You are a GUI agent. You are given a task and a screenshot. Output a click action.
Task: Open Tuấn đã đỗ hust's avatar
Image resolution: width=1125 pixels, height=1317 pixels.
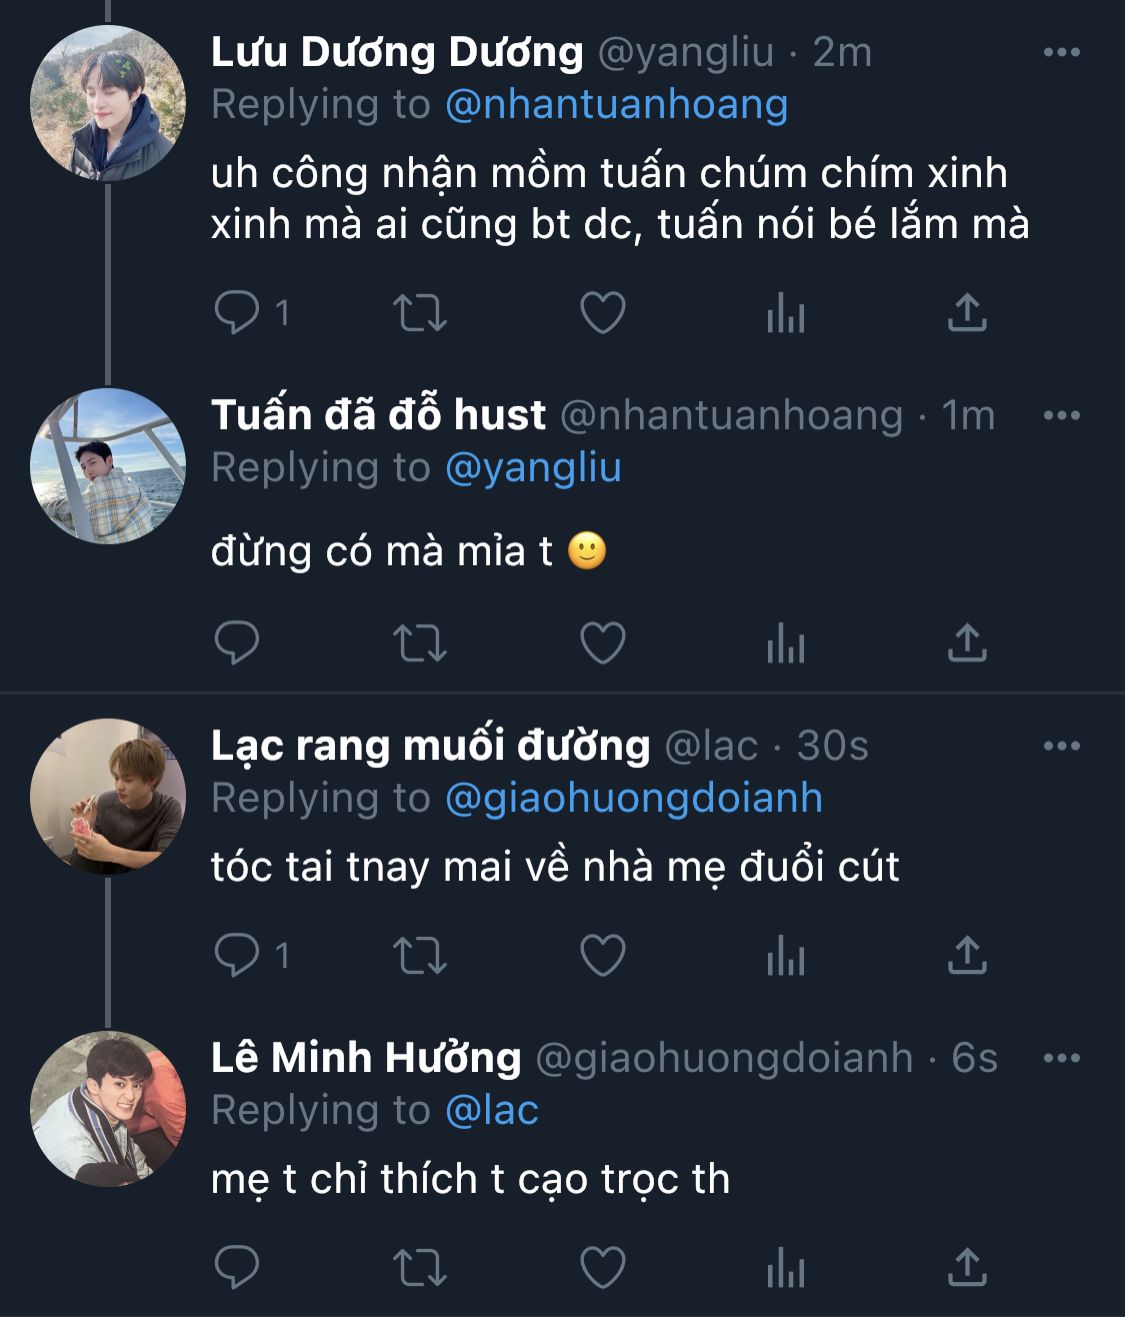coord(108,466)
